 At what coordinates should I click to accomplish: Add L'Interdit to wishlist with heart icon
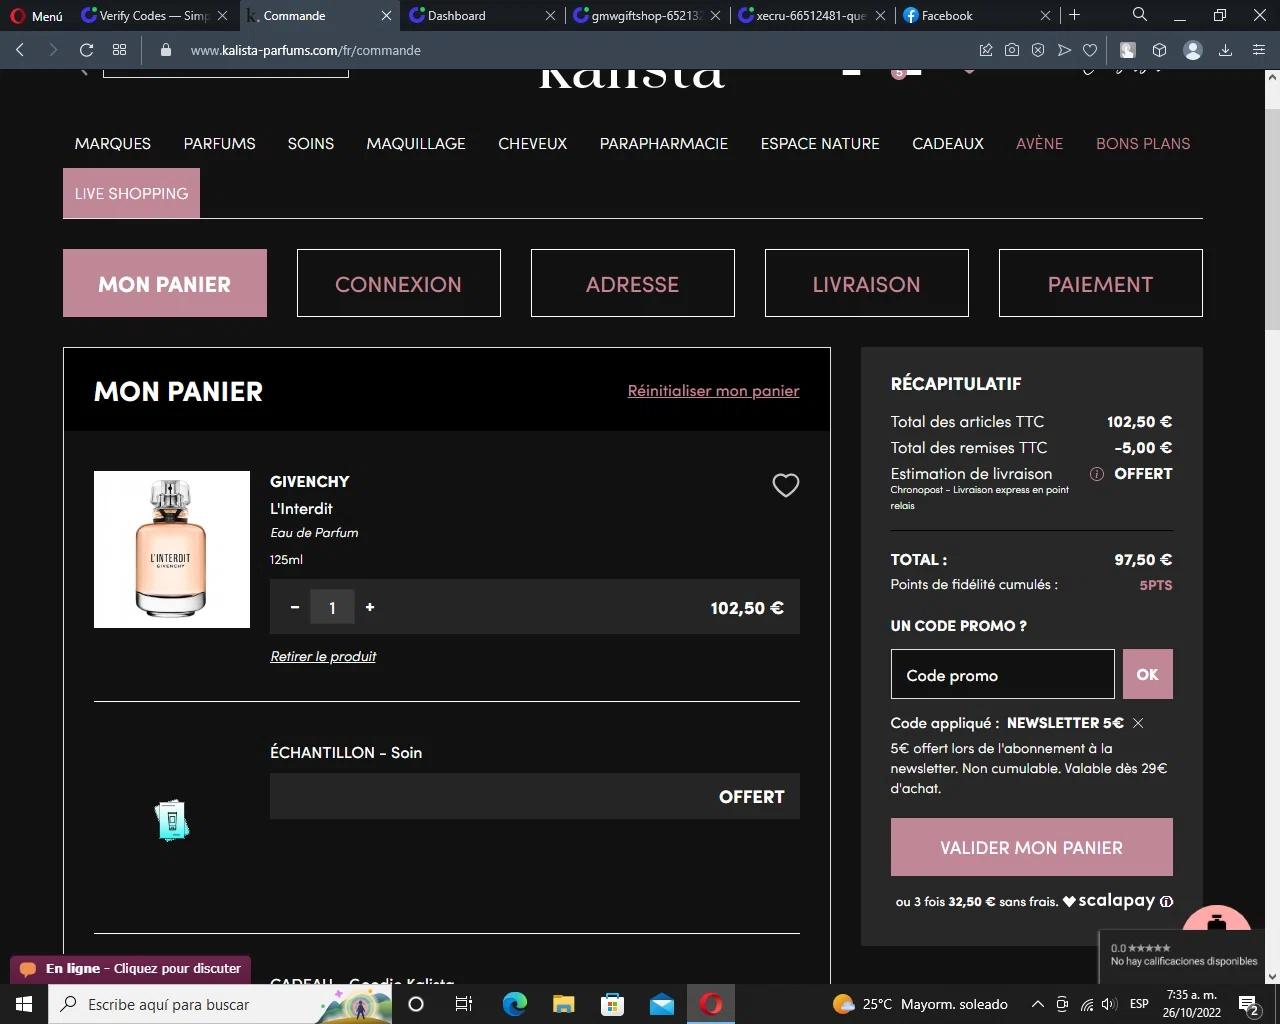786,485
